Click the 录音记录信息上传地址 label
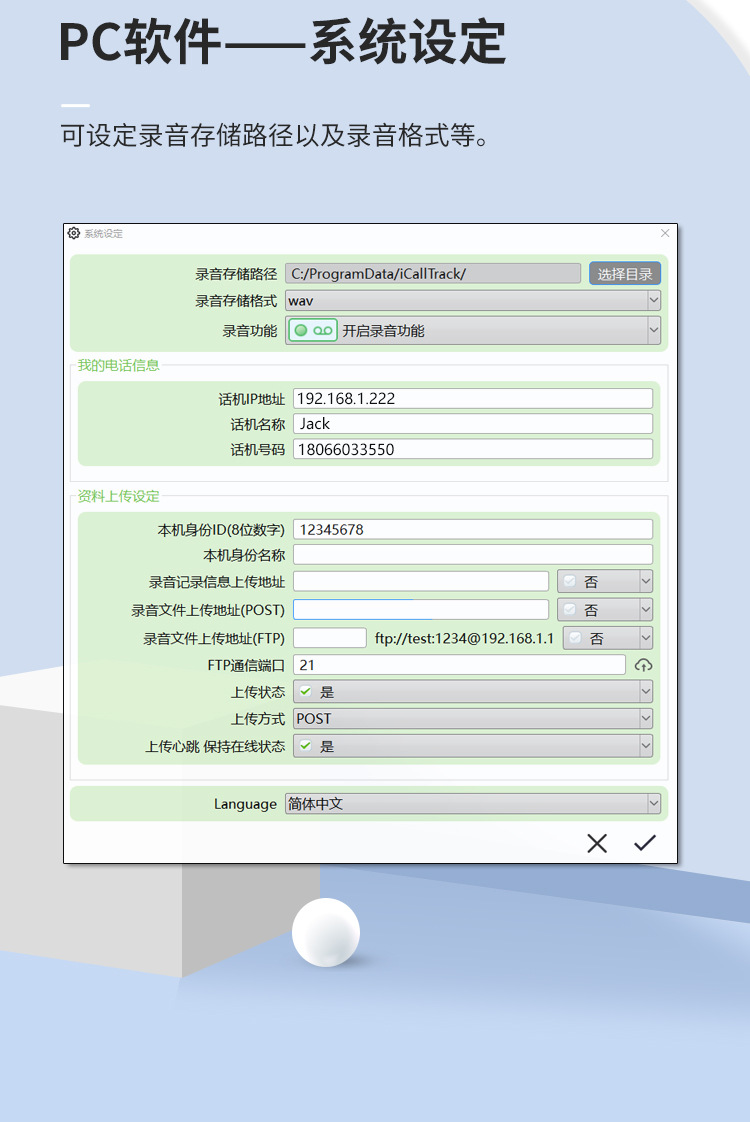 pyautogui.click(x=217, y=582)
